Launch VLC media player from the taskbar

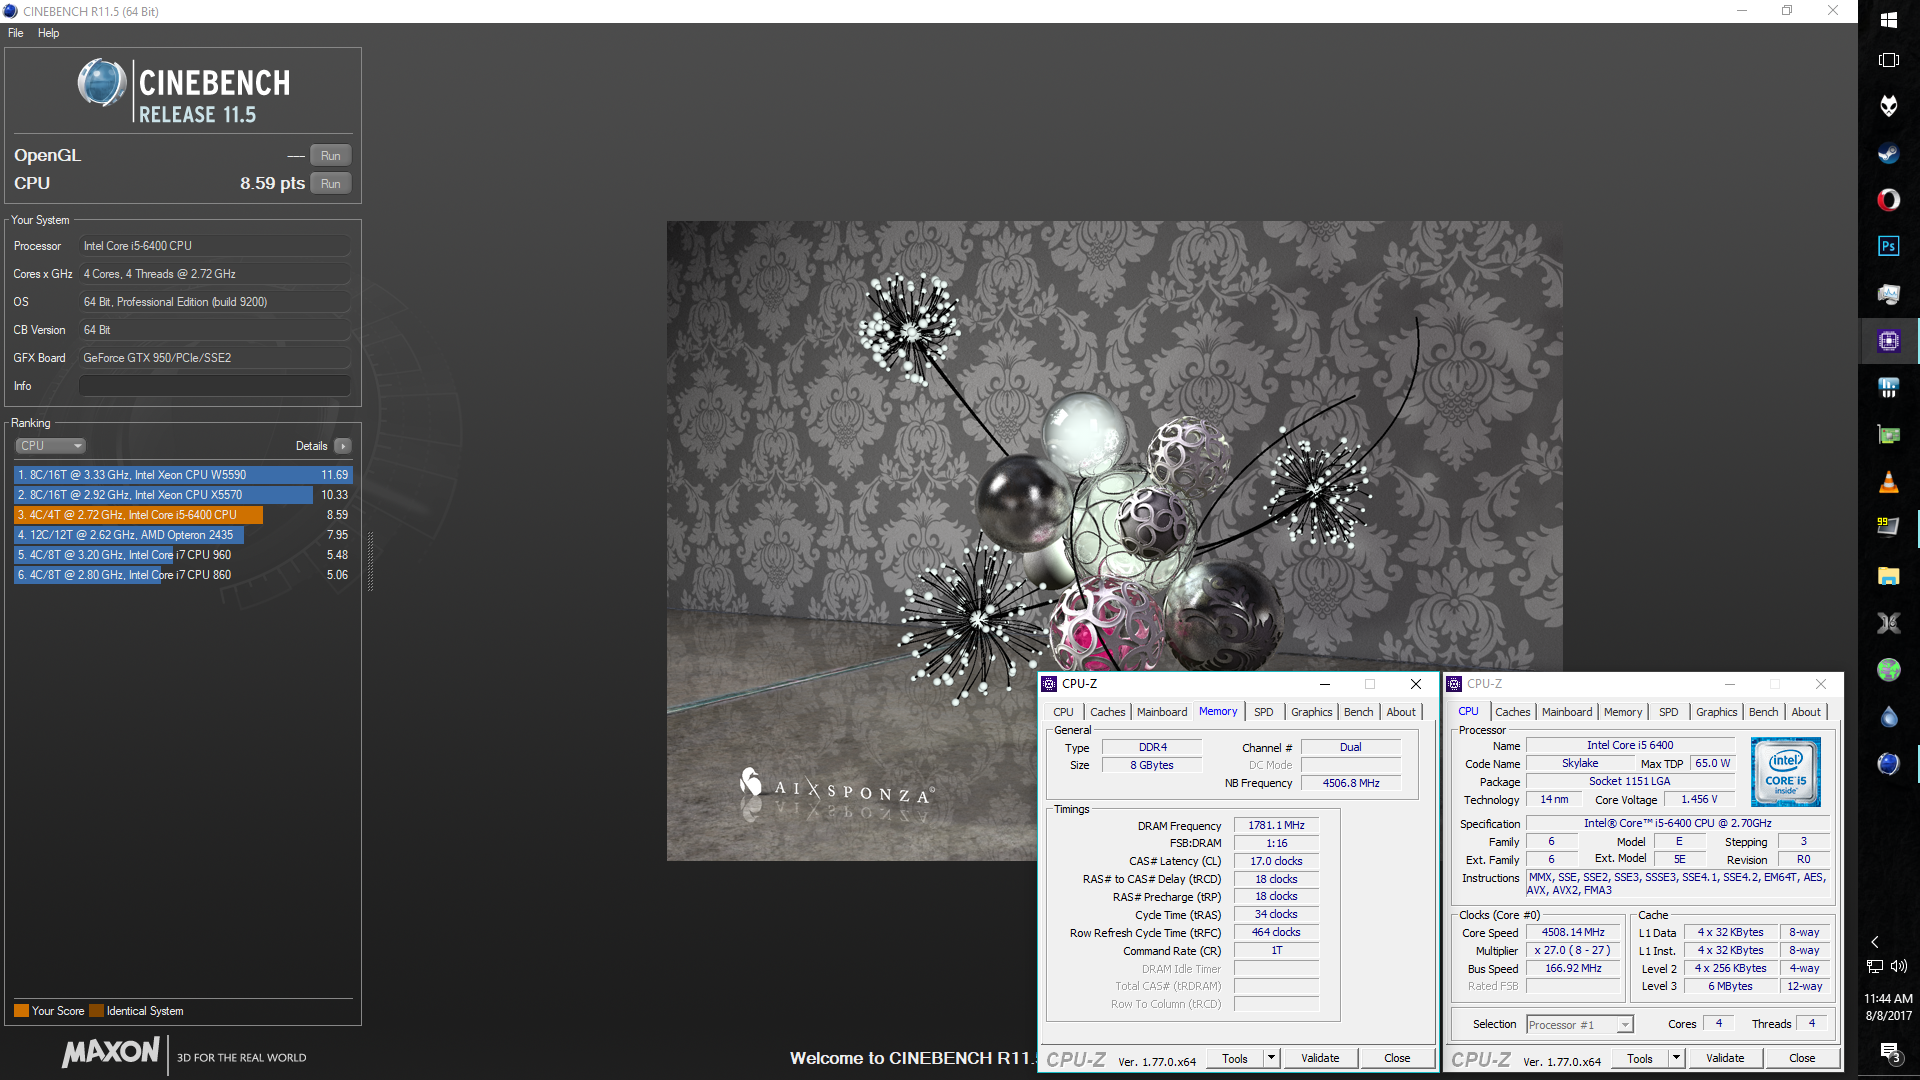pos(1888,482)
